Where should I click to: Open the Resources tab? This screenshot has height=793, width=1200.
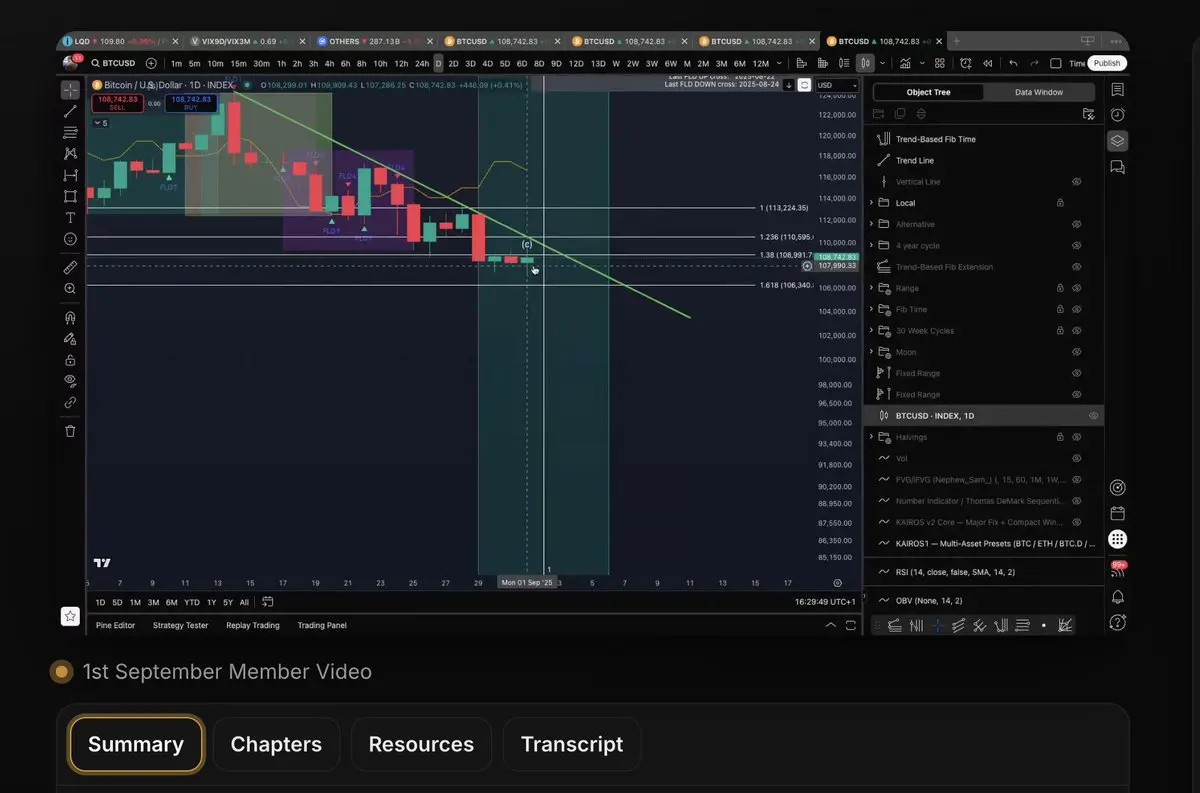pos(421,744)
